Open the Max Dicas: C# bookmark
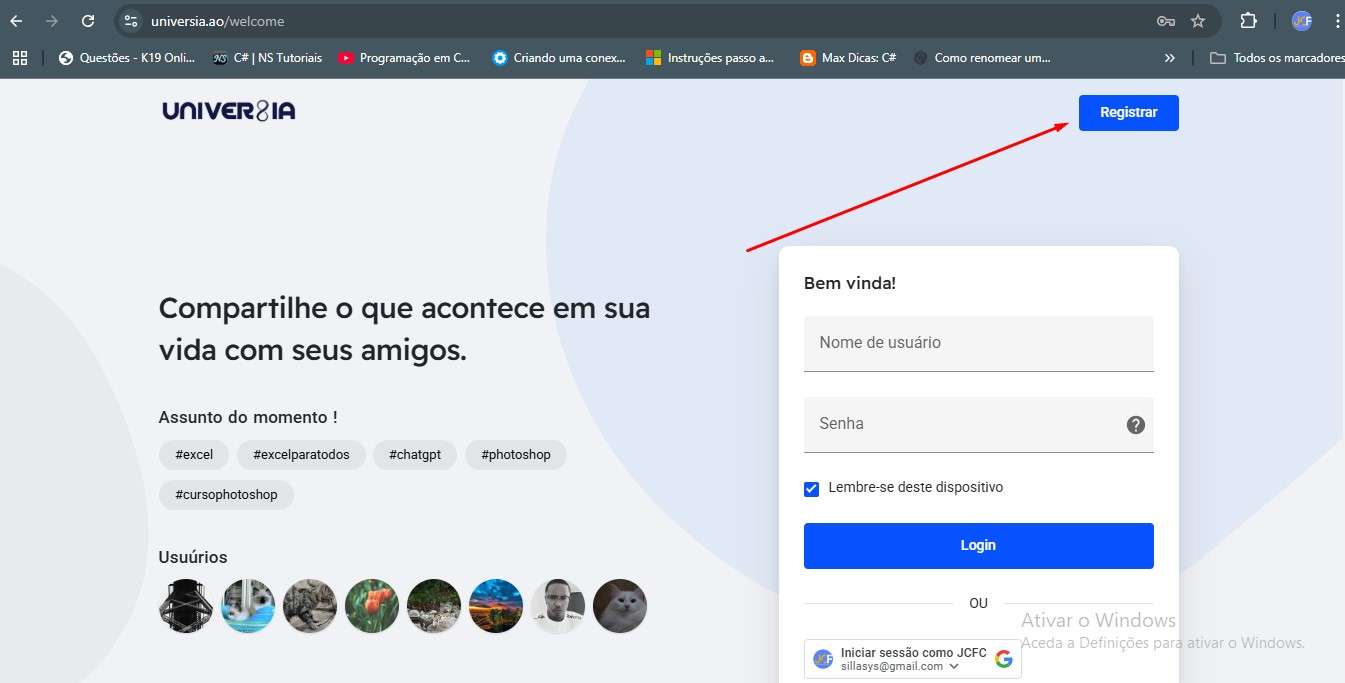The image size is (1345, 683). (x=848, y=58)
